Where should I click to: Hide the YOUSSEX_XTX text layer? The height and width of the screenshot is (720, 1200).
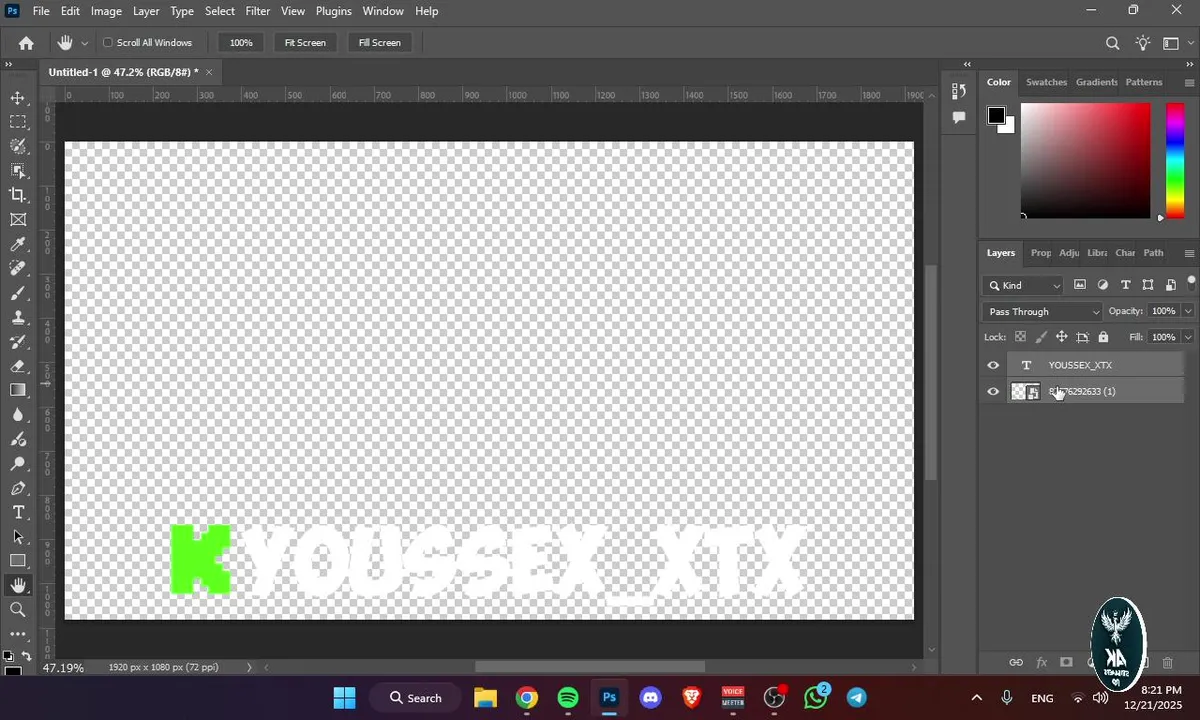(x=993, y=365)
